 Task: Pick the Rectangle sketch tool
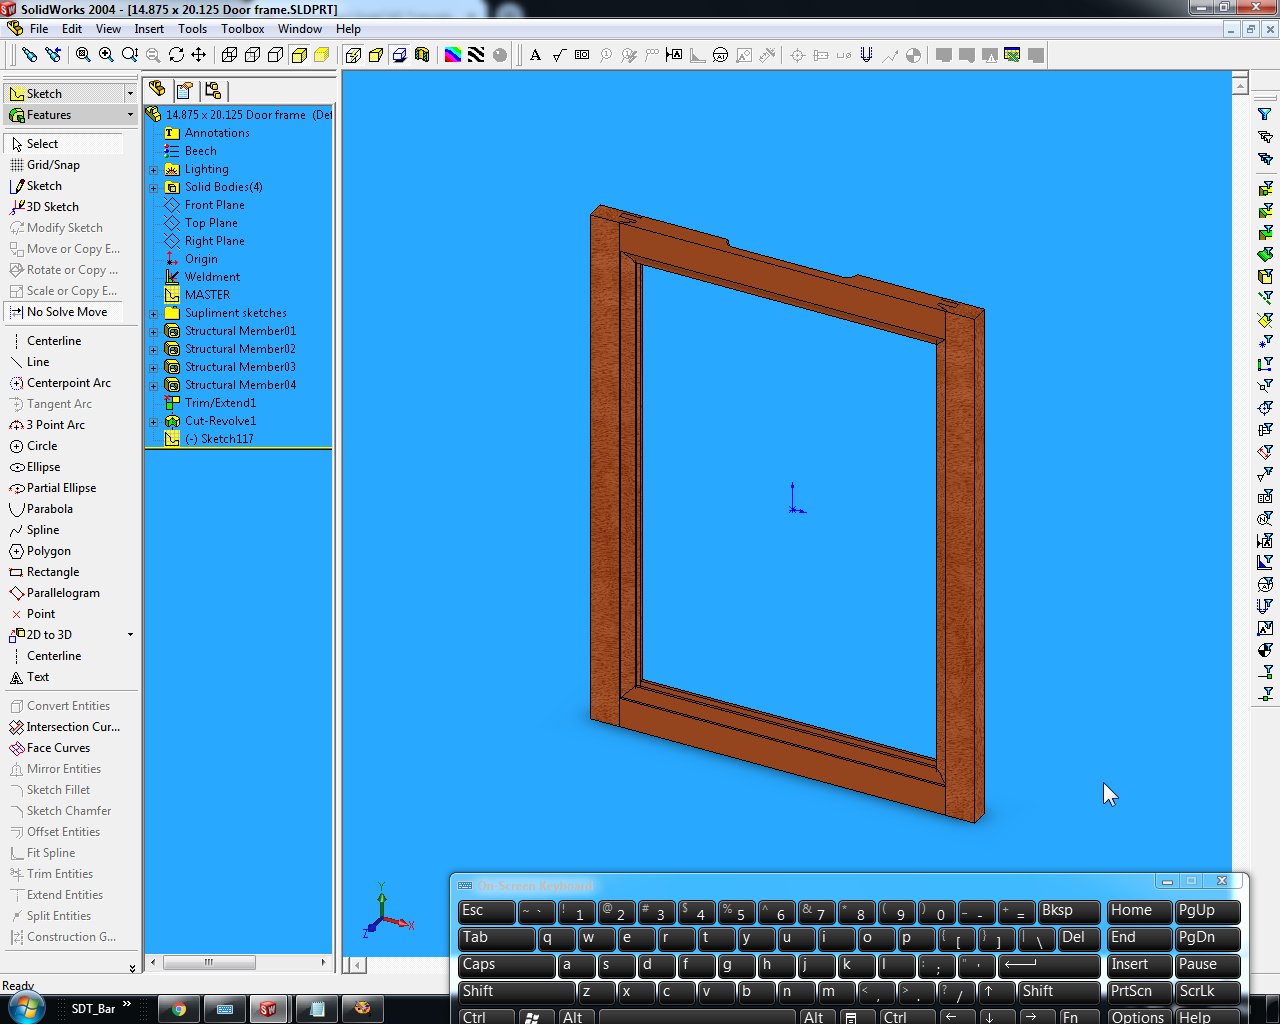pyautogui.click(x=52, y=572)
